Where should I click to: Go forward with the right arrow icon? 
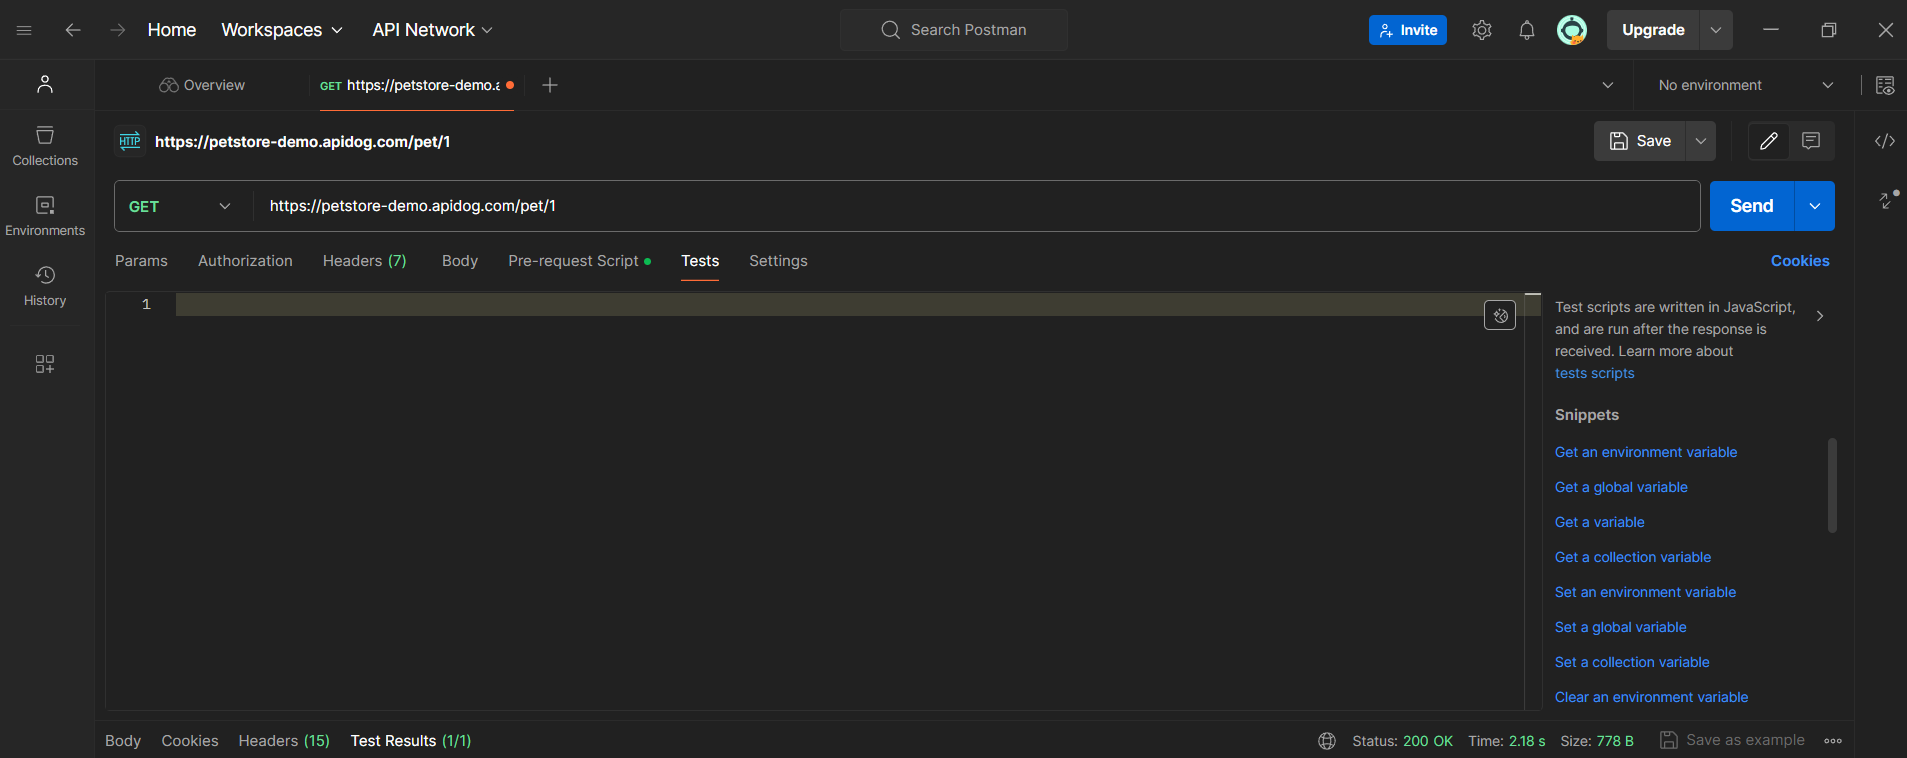click(118, 30)
